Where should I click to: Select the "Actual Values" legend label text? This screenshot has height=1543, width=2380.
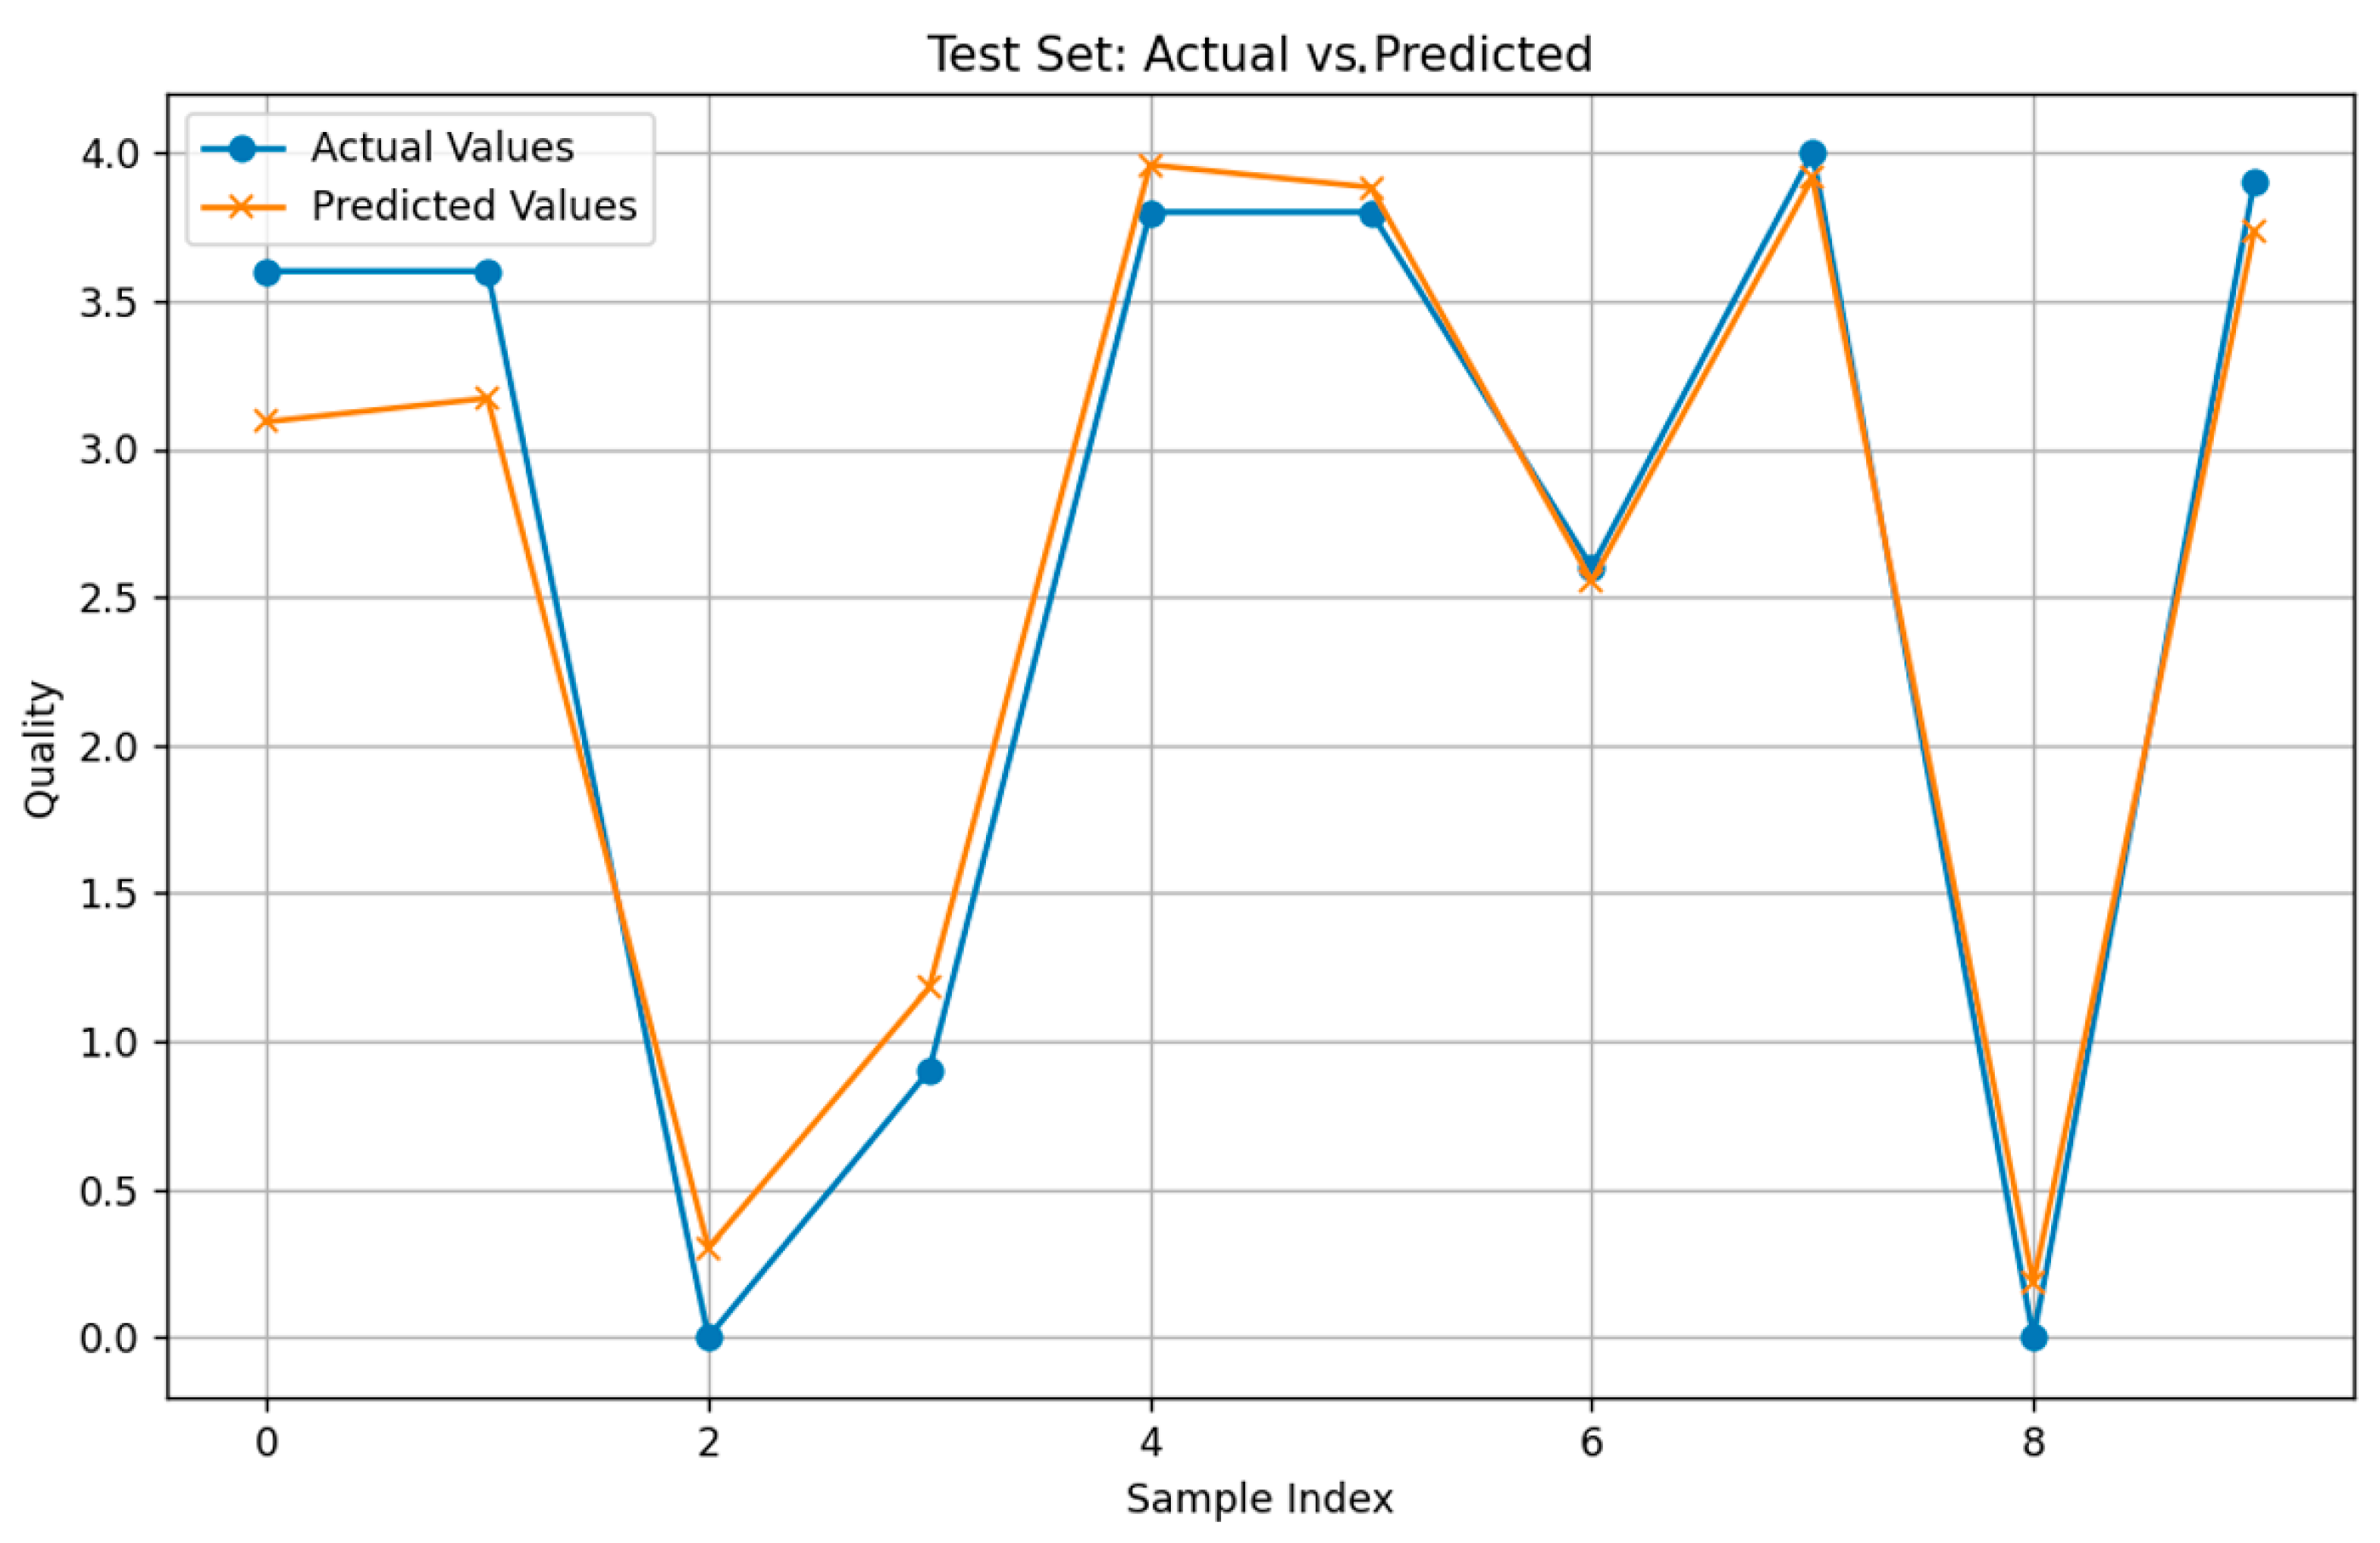pyautogui.click(x=442, y=148)
